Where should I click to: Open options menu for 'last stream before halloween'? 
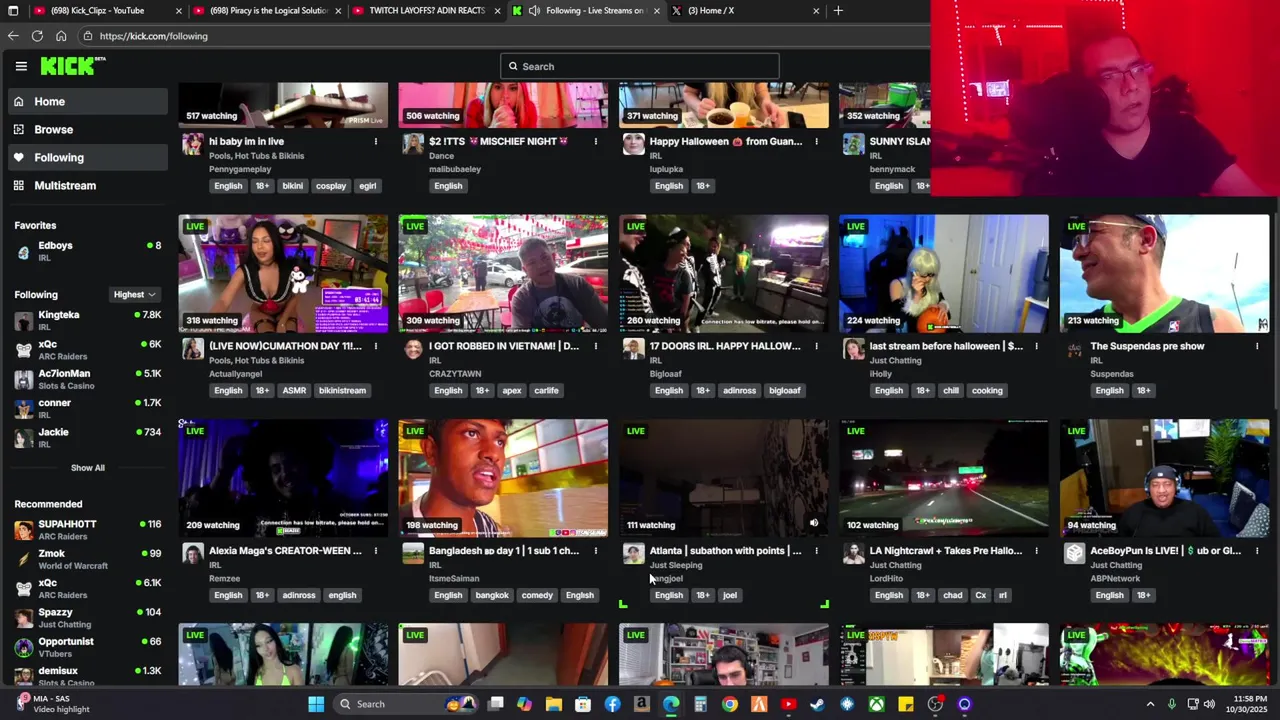click(x=1036, y=346)
